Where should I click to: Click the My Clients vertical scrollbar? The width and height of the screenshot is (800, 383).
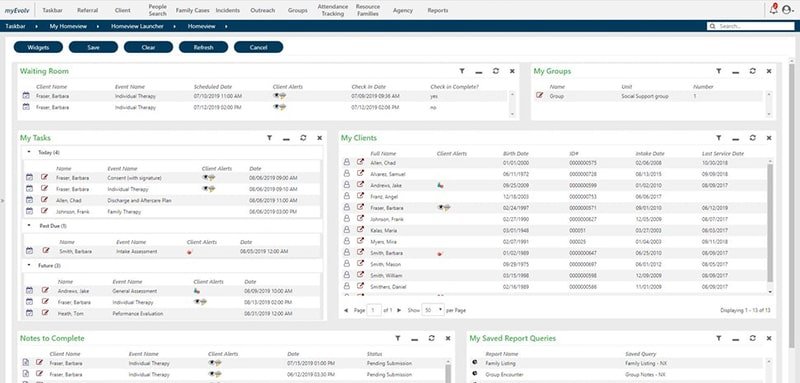(x=770, y=222)
